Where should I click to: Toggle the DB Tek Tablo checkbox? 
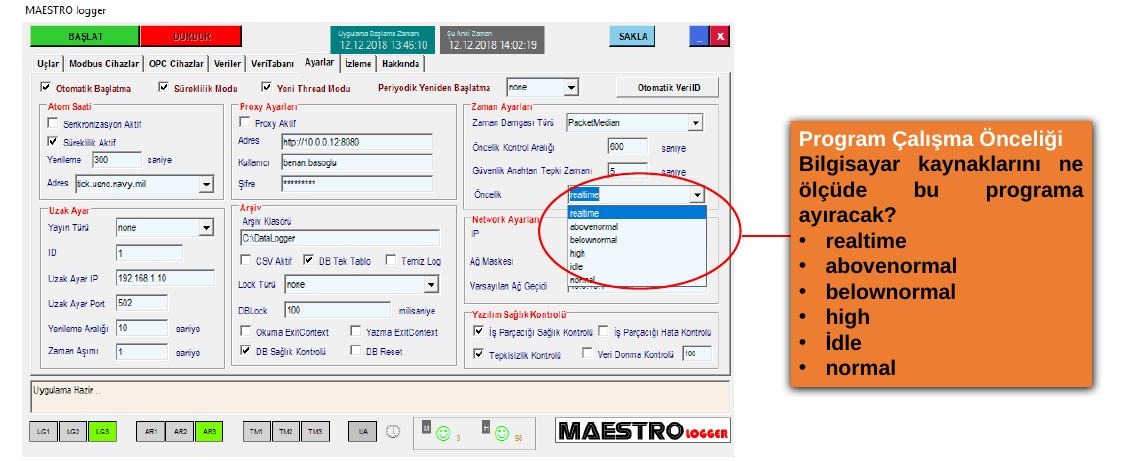308,261
